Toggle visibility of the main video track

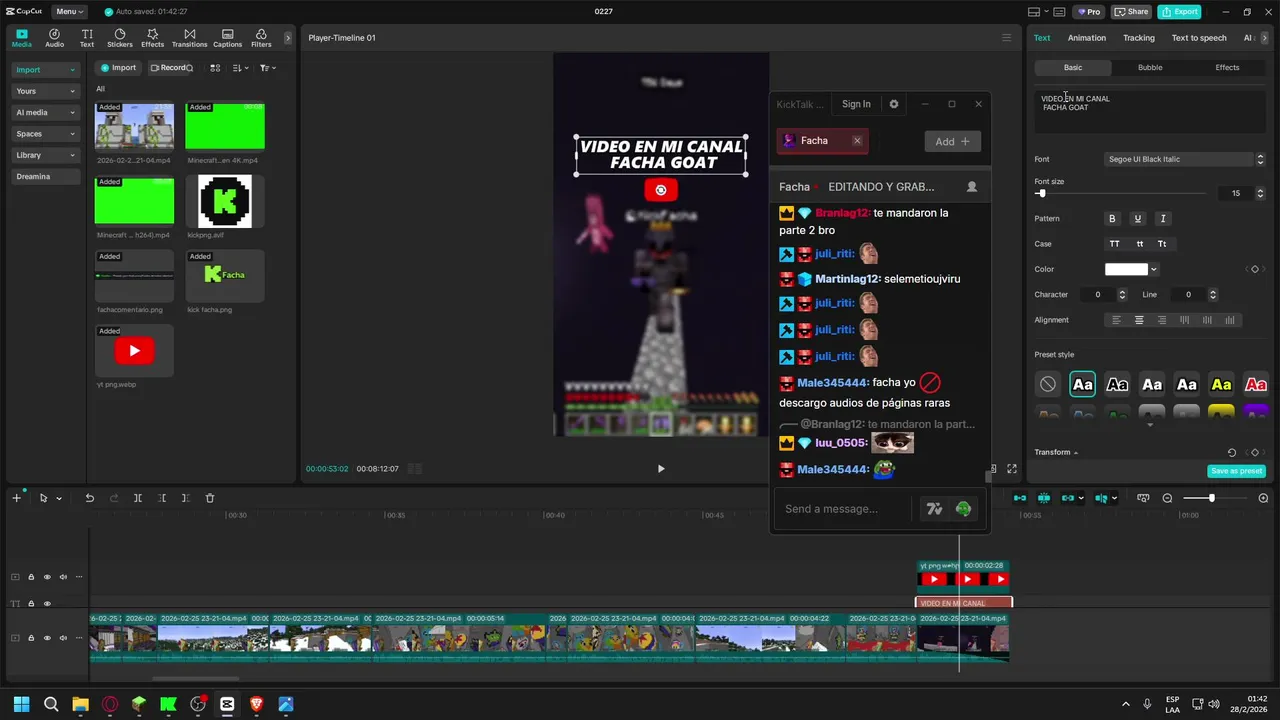[47, 637]
